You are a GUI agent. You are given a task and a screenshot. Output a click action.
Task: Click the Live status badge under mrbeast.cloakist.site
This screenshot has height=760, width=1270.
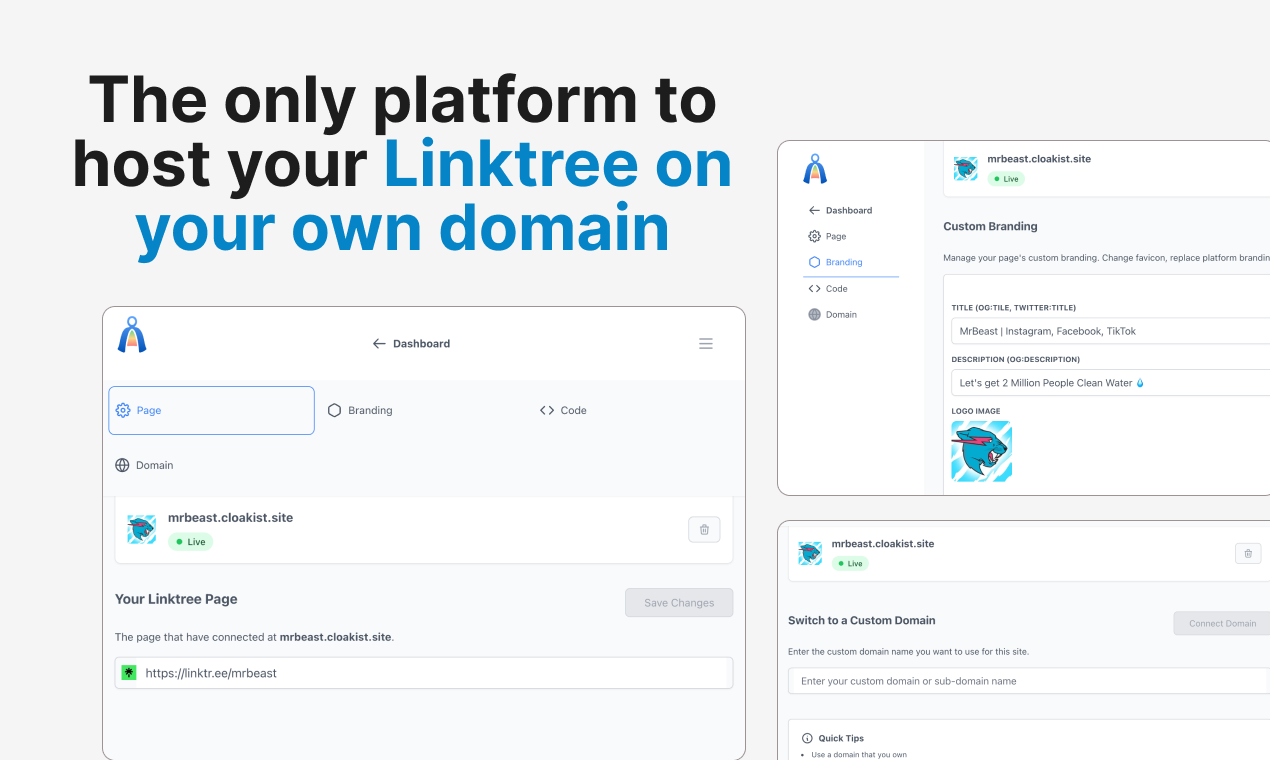click(x=190, y=541)
